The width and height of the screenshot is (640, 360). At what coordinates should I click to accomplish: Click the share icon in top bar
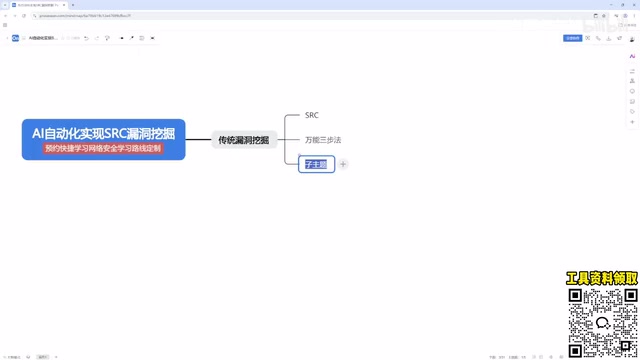619,38
